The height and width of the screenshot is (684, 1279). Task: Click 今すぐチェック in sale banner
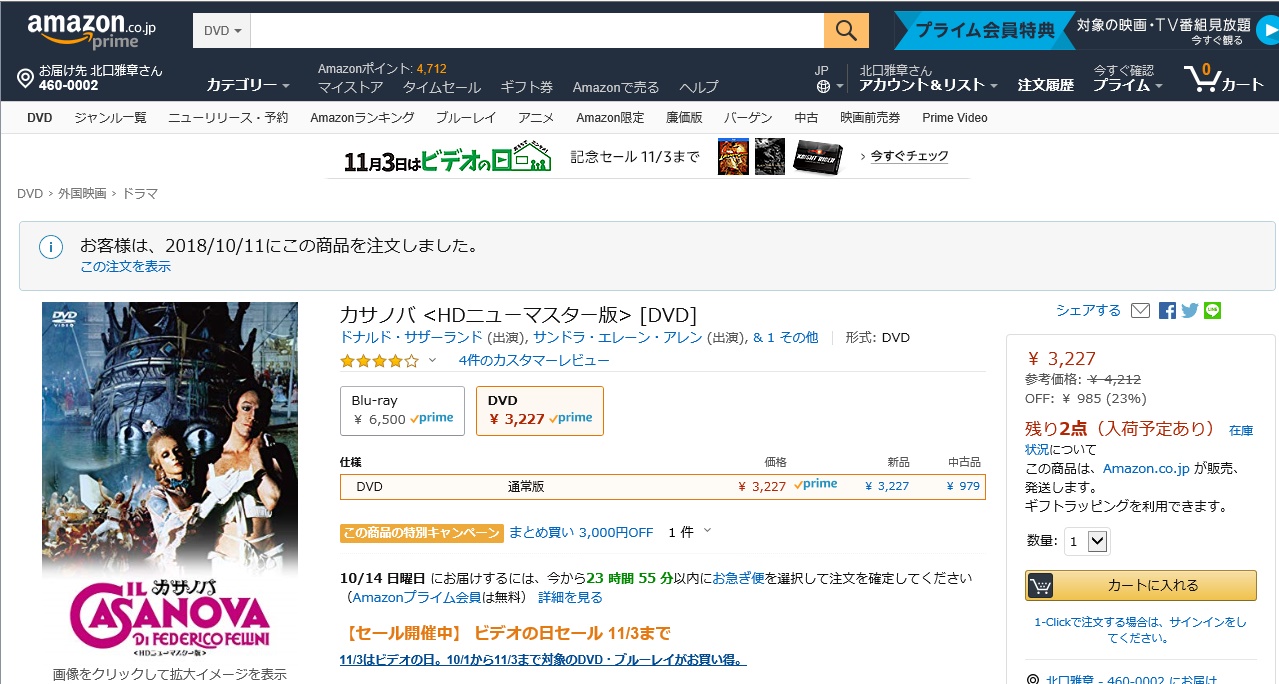[x=909, y=156]
